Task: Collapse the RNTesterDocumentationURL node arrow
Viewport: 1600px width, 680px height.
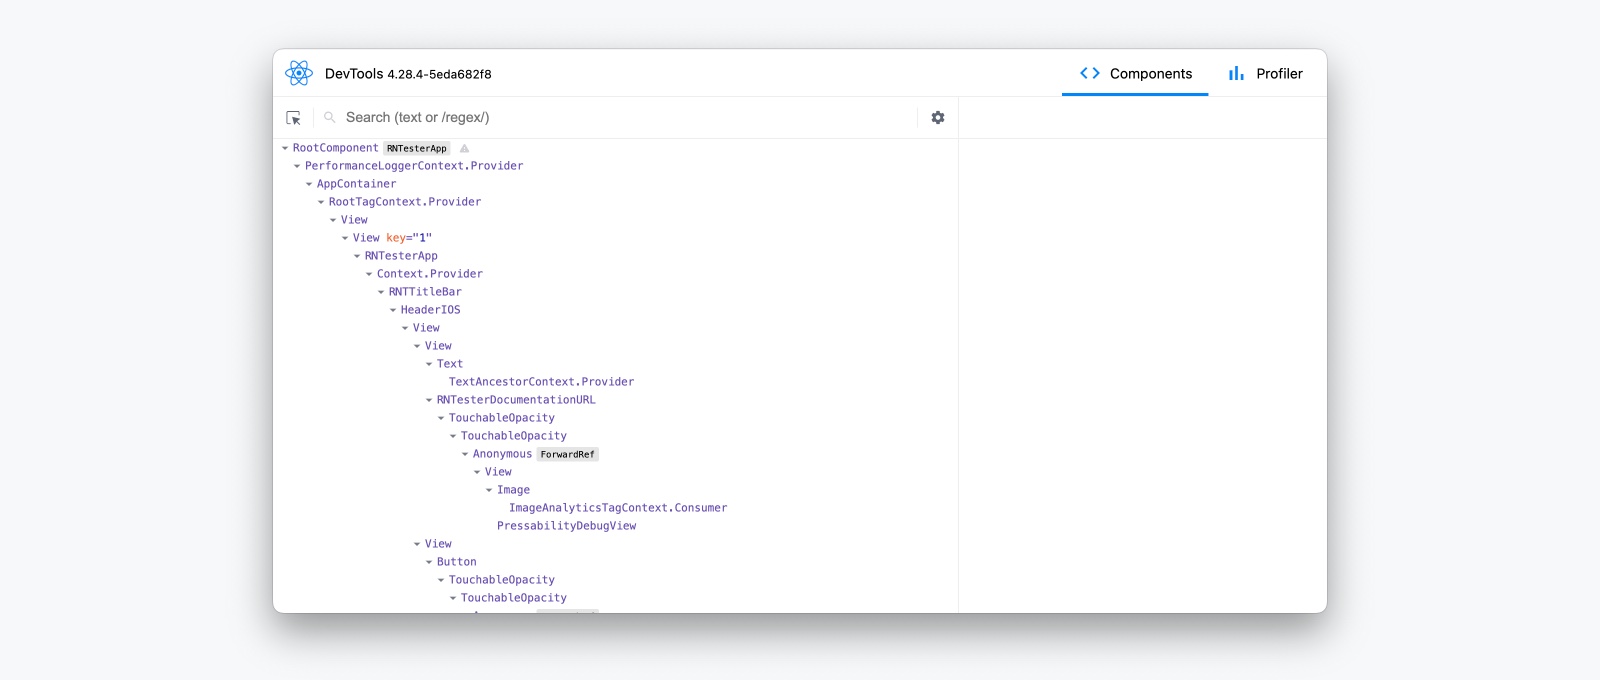Action: [429, 400]
